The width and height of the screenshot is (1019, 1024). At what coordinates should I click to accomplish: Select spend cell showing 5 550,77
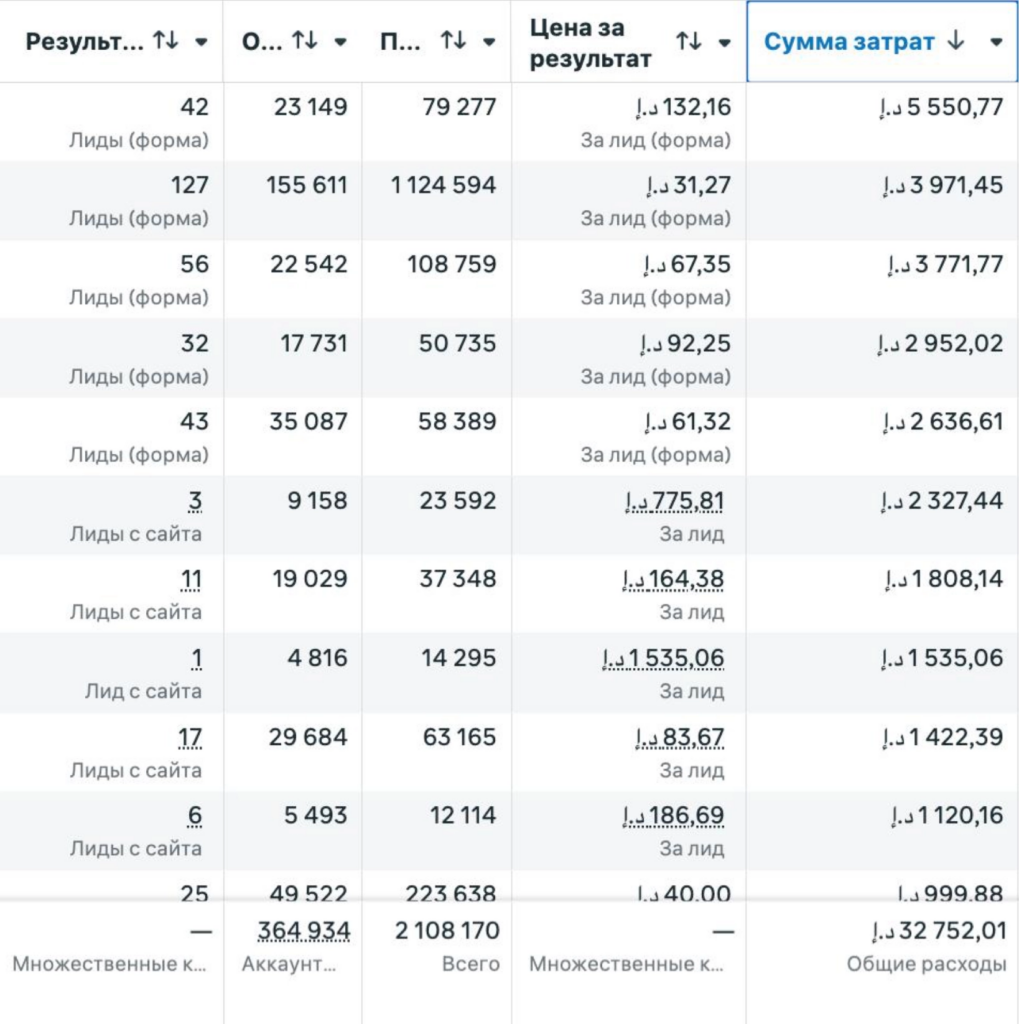[x=942, y=107]
